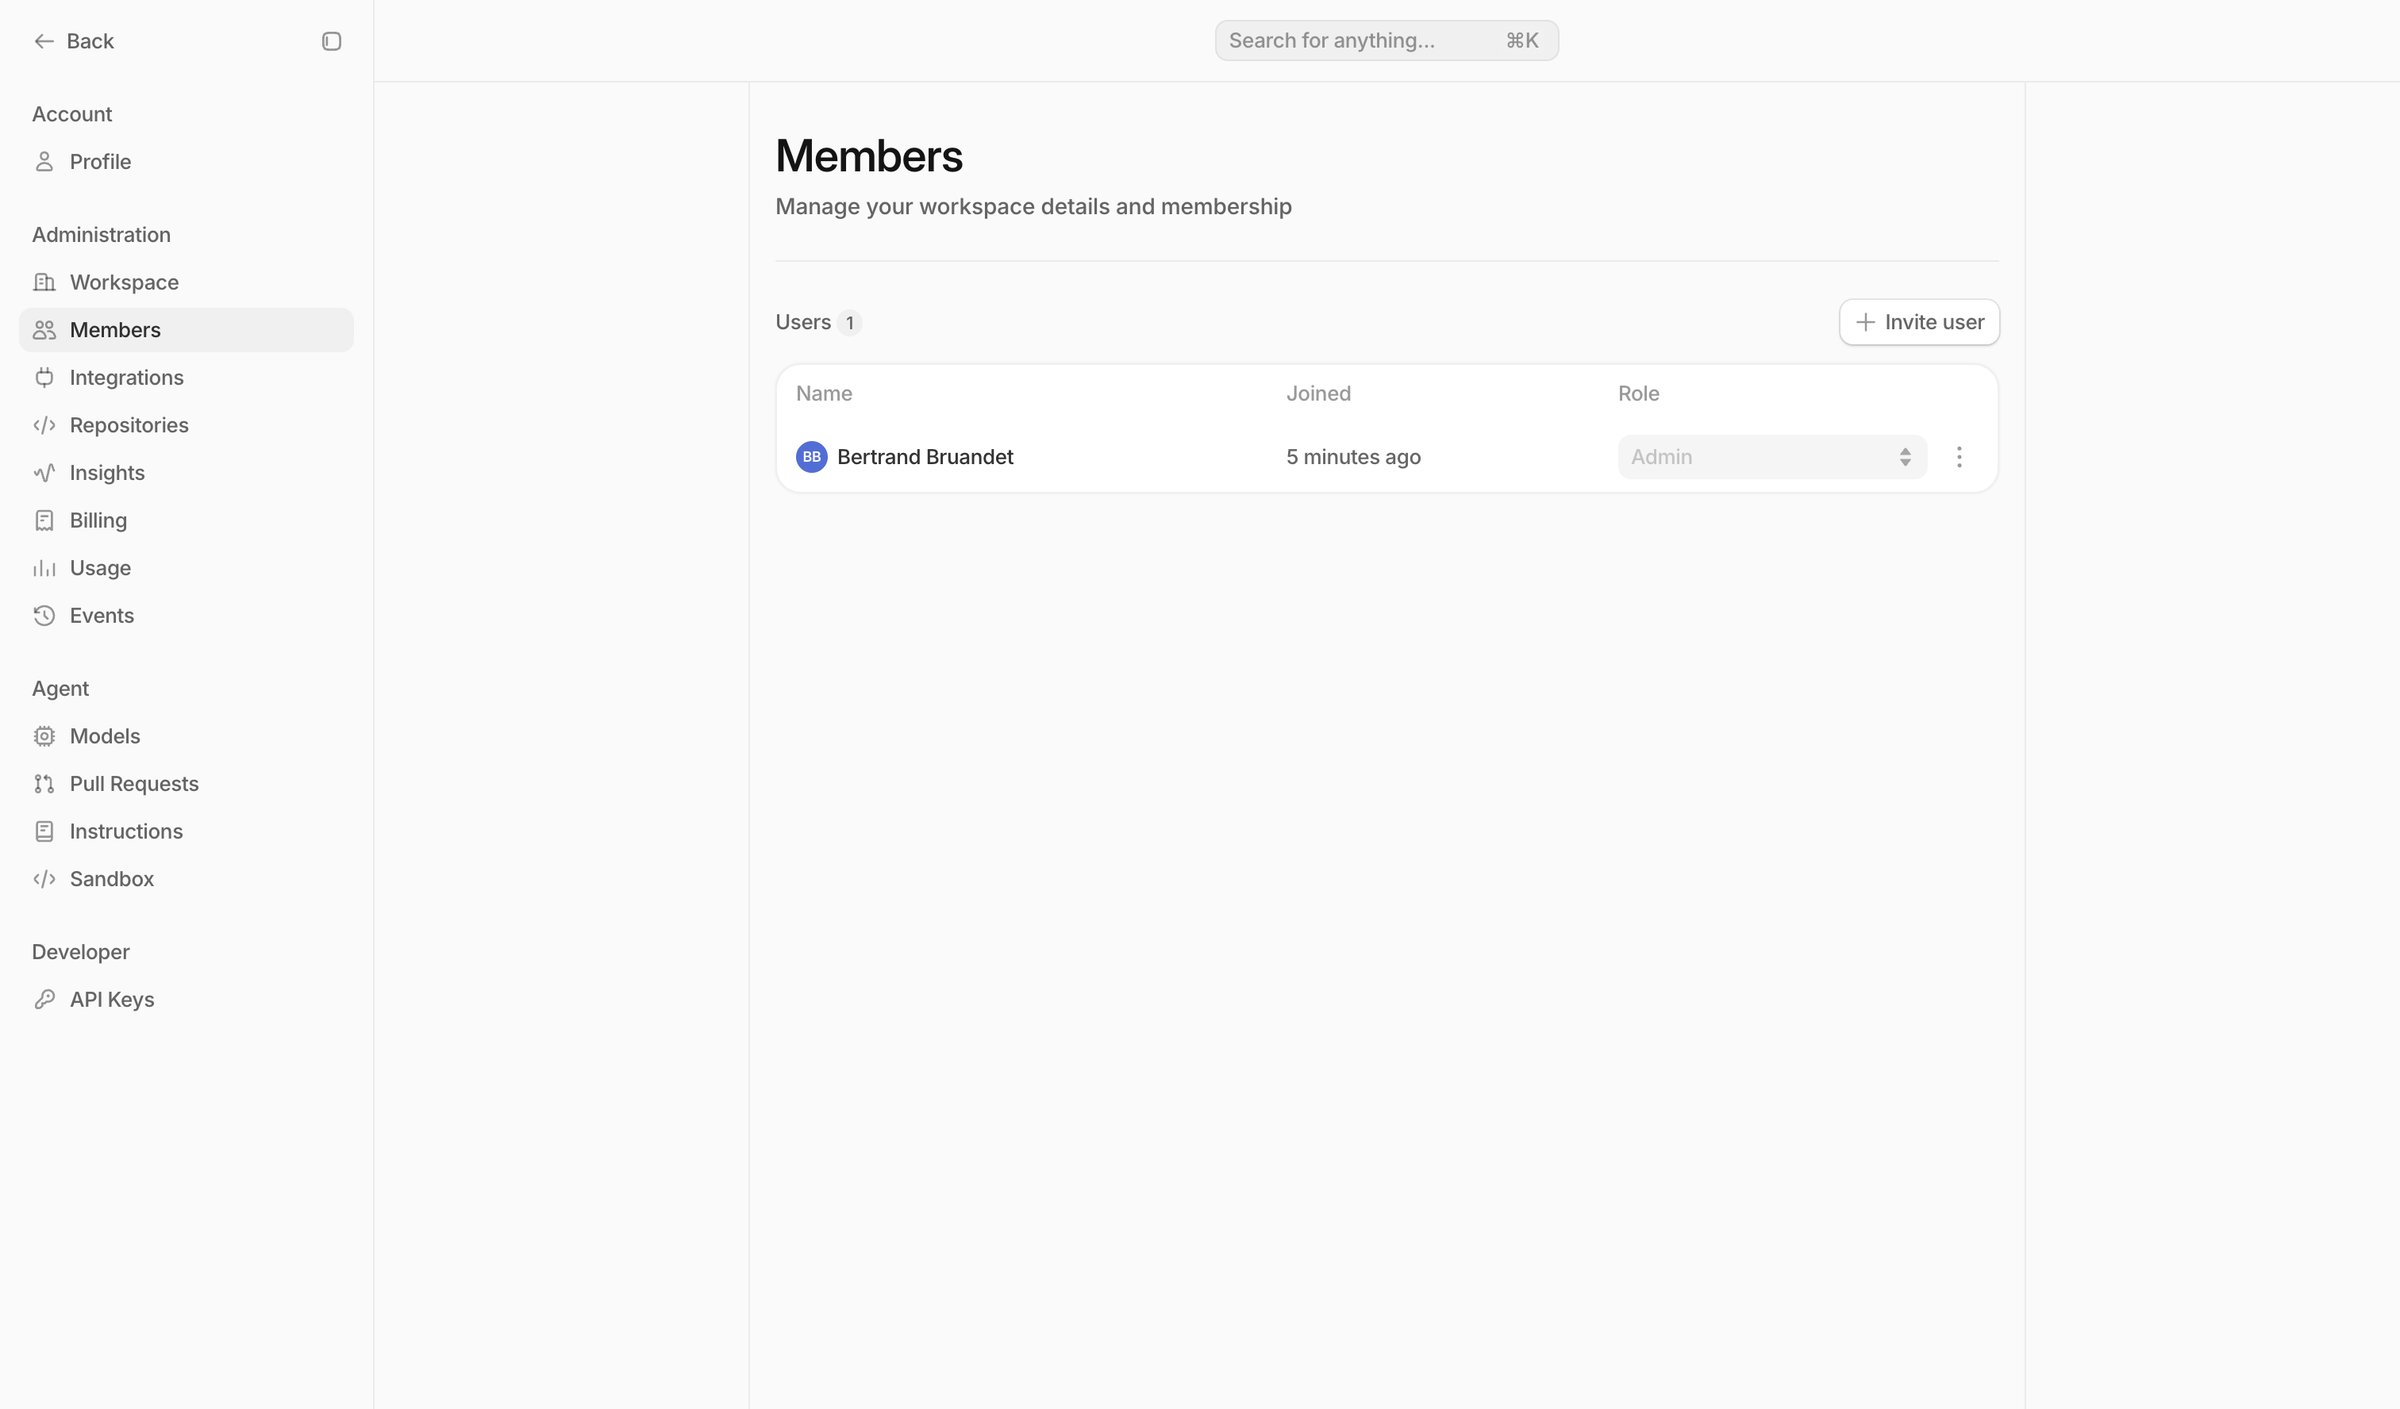This screenshot has height=1409, width=2400.
Task: Click the Joined column header
Action: [x=1318, y=394]
